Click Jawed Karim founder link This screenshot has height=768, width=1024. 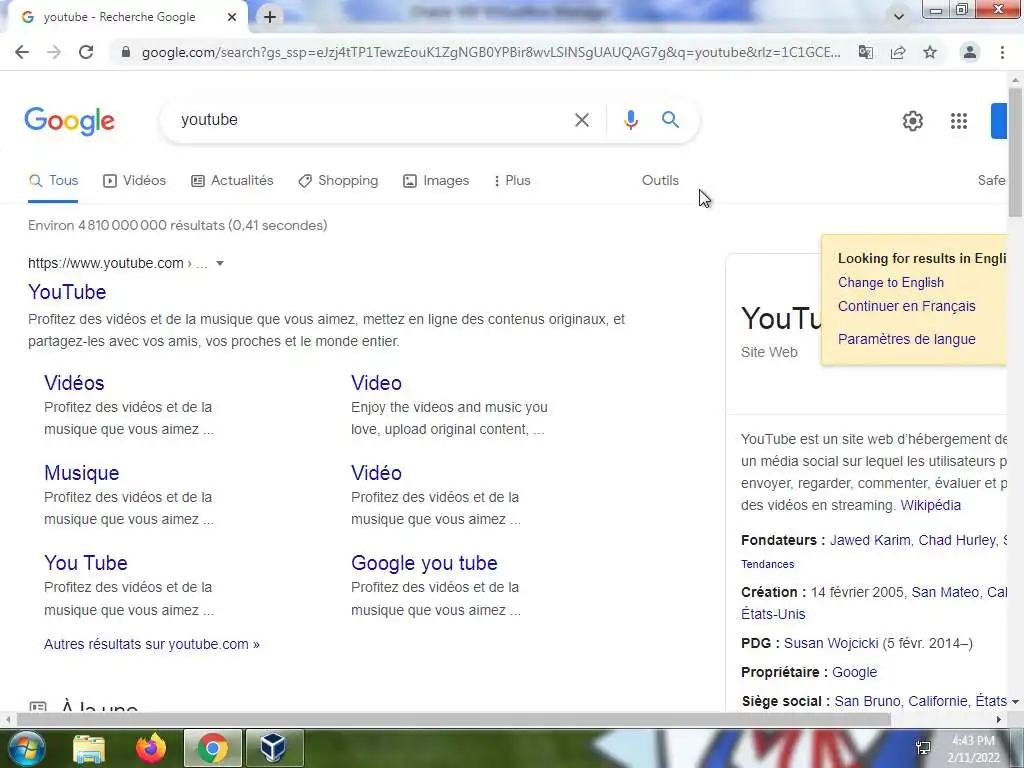click(x=870, y=540)
